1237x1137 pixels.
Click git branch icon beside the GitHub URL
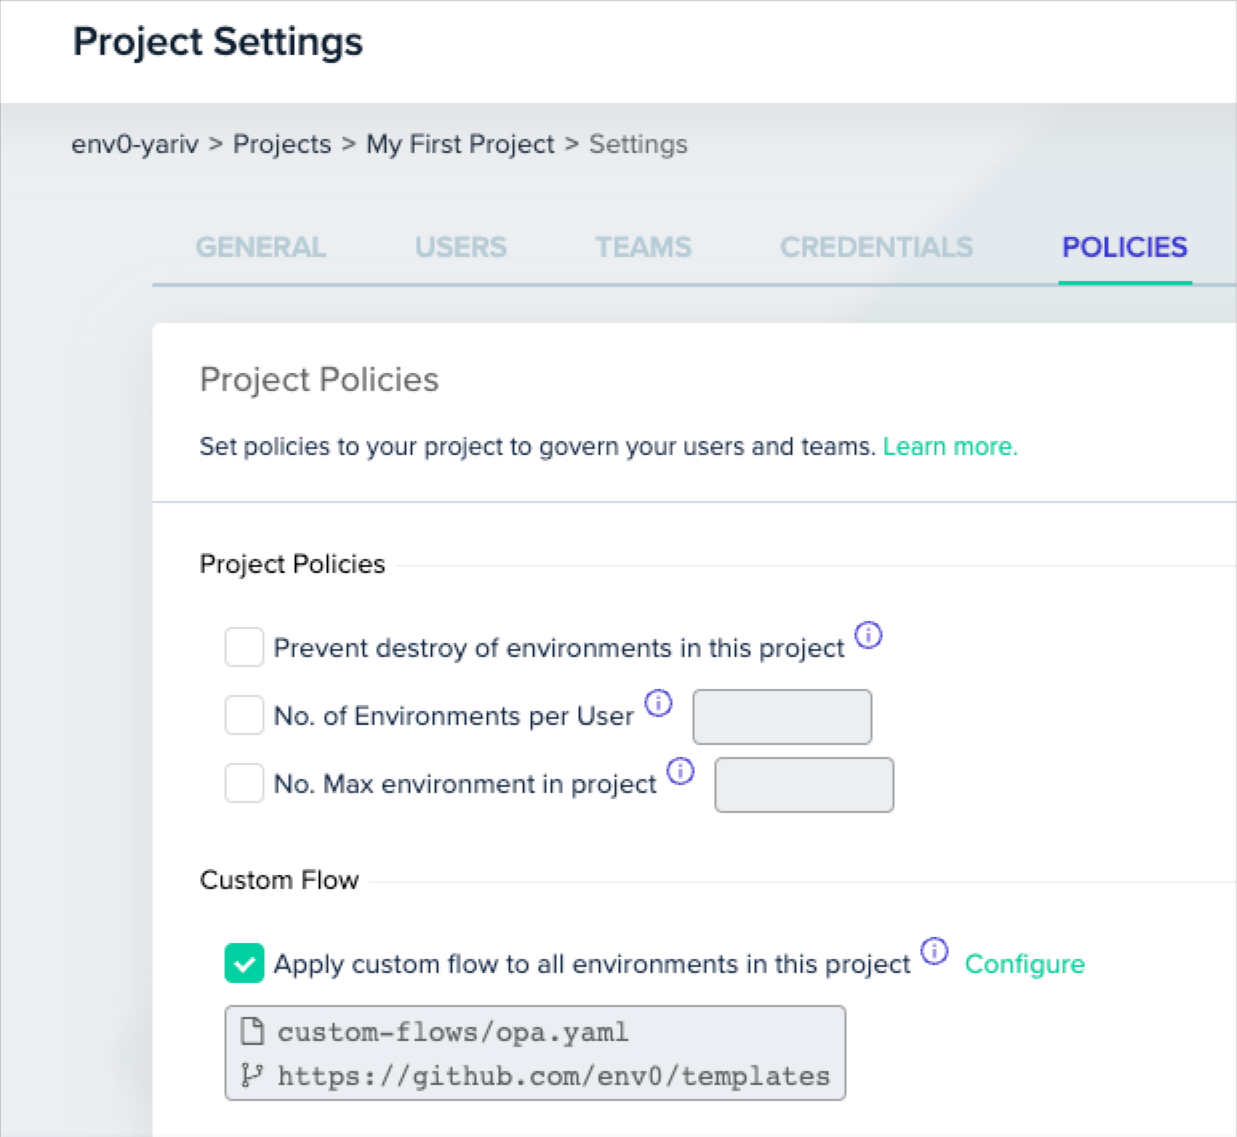(252, 1075)
